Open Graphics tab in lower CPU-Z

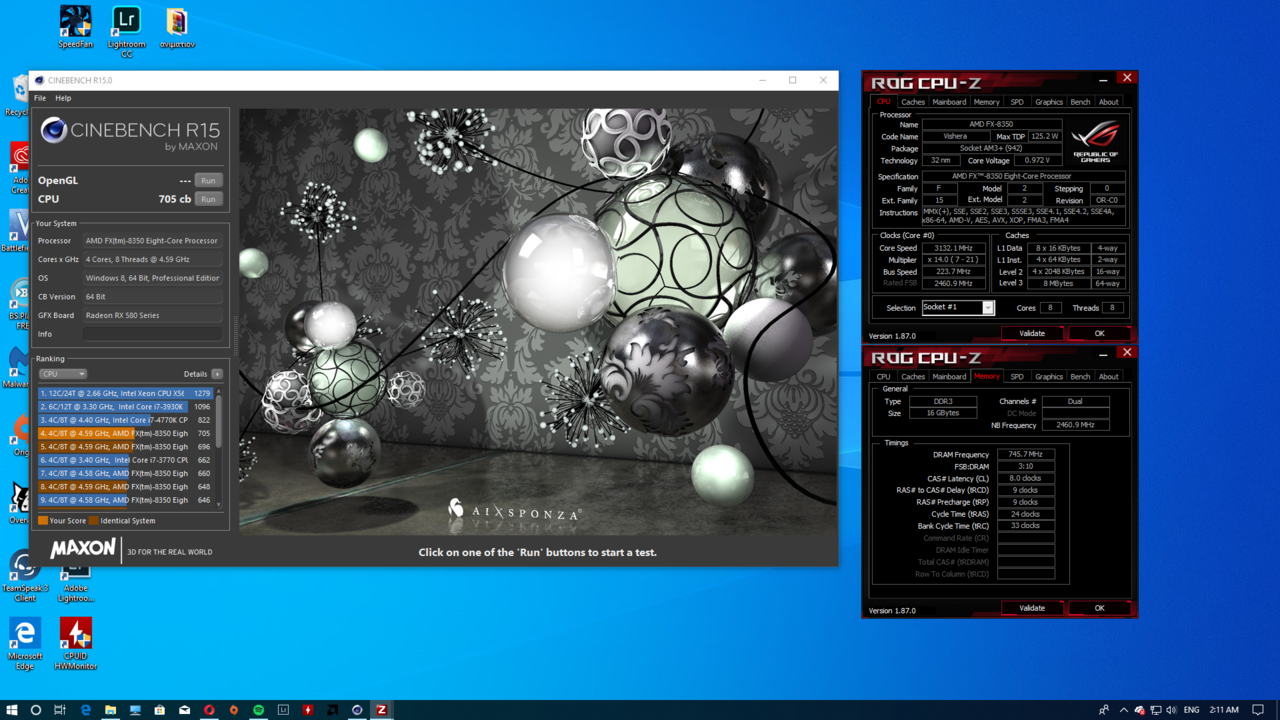tap(1049, 377)
